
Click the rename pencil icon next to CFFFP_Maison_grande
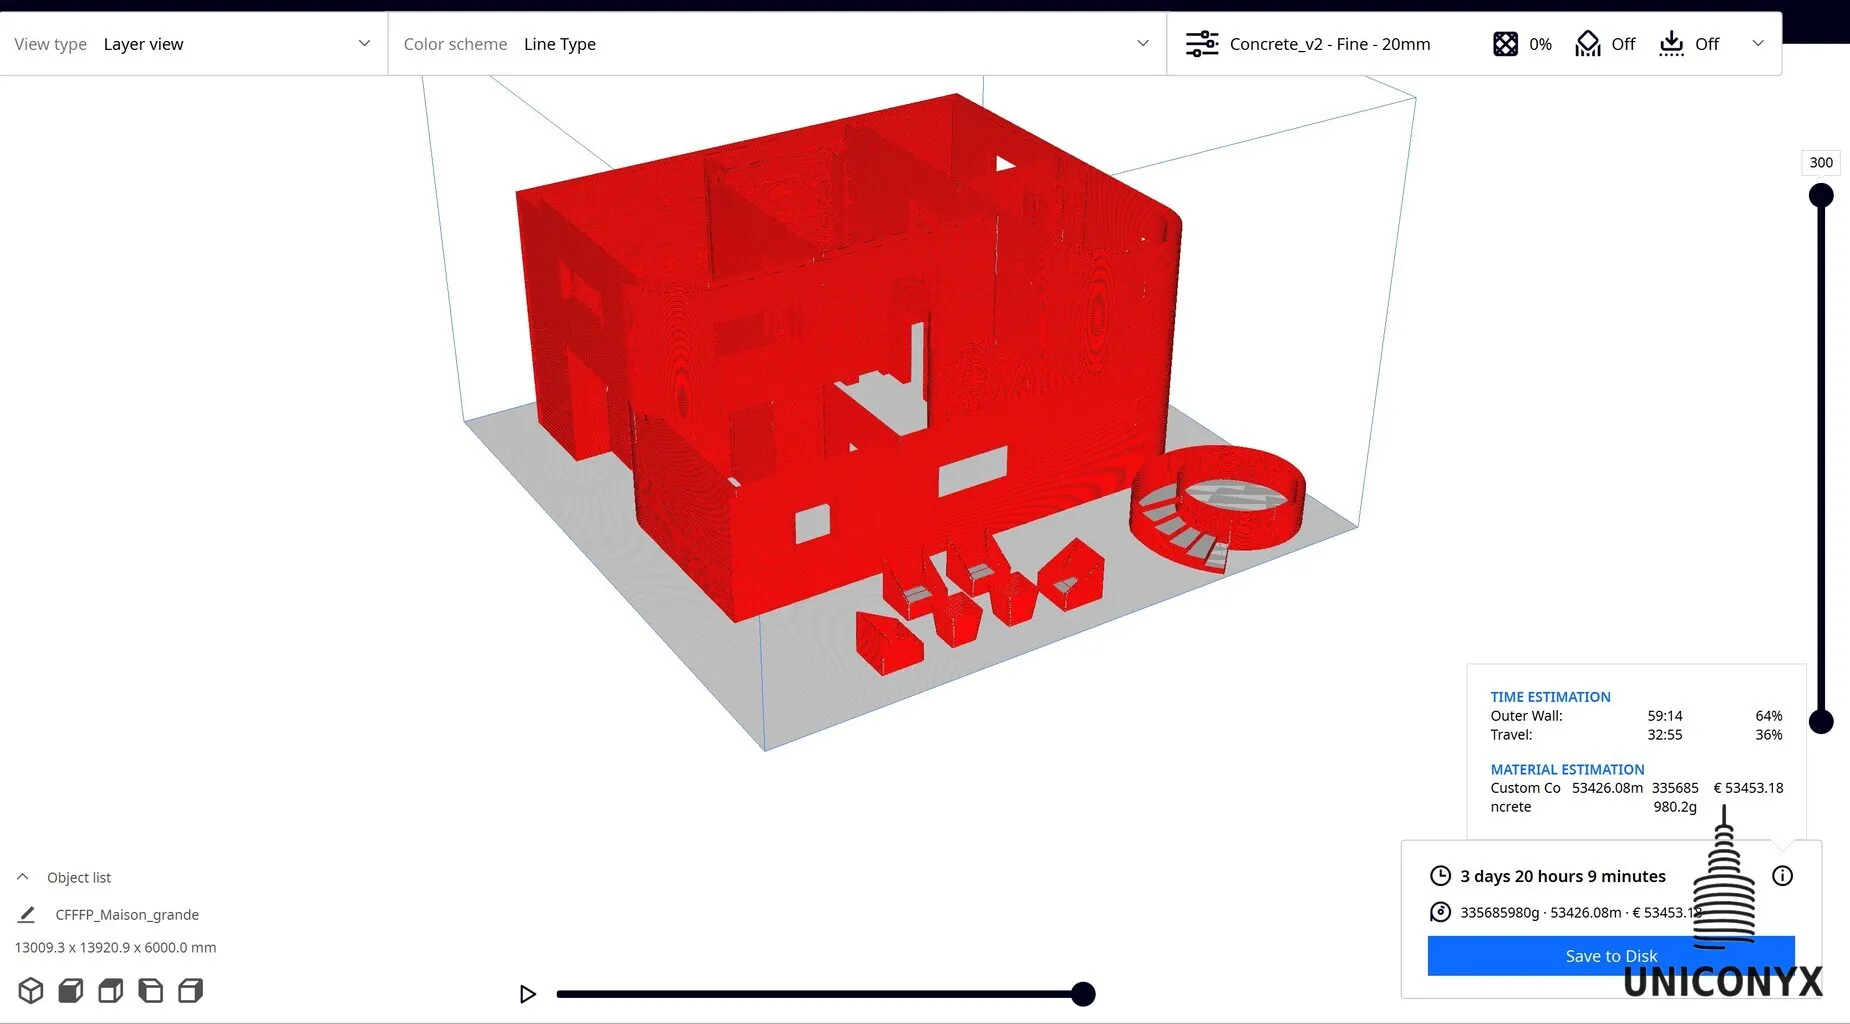[26, 914]
